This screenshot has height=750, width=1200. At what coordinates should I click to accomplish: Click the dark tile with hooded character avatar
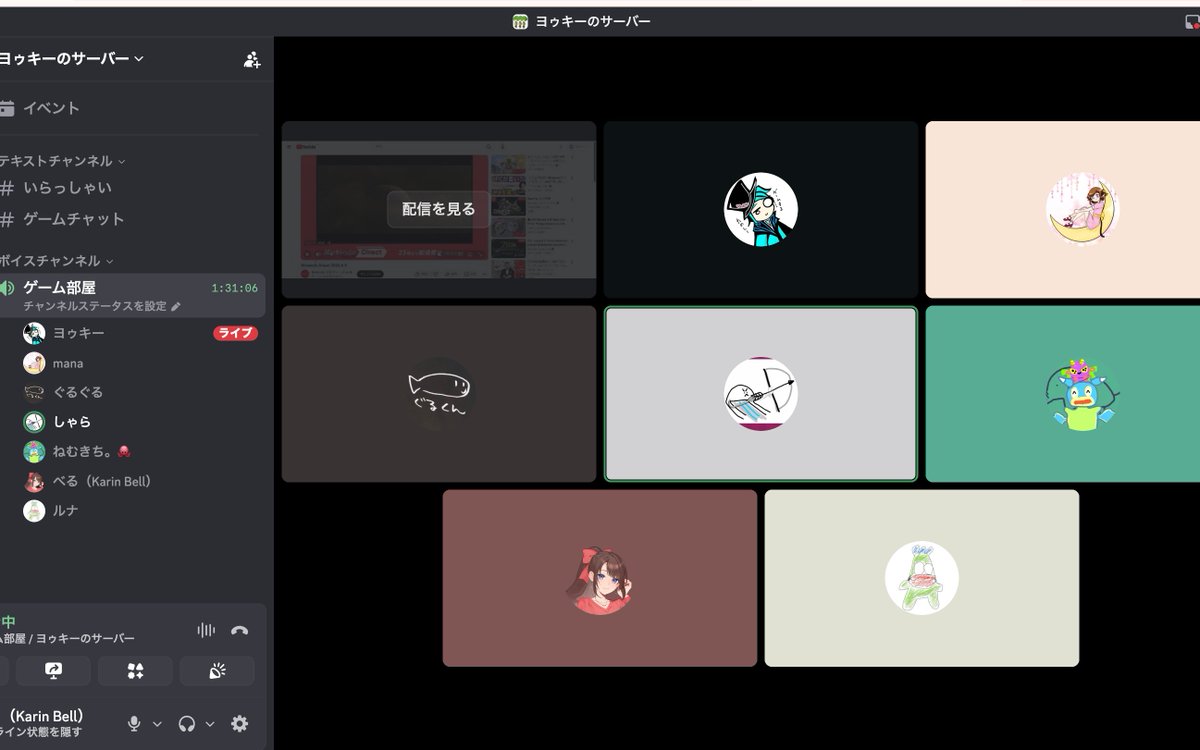coord(761,210)
